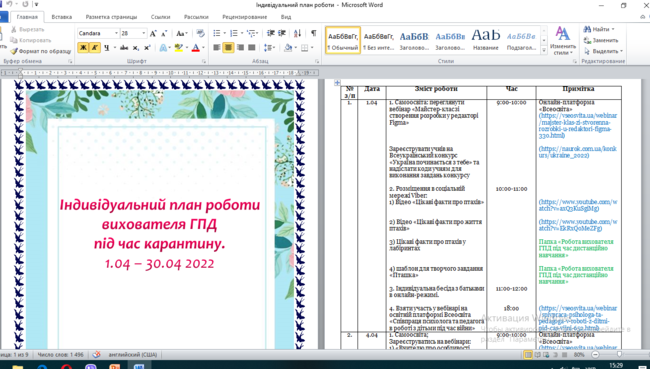Viewport: 650px width, 369px height.
Task: Select the Название style thumbnail
Action: pos(485,40)
